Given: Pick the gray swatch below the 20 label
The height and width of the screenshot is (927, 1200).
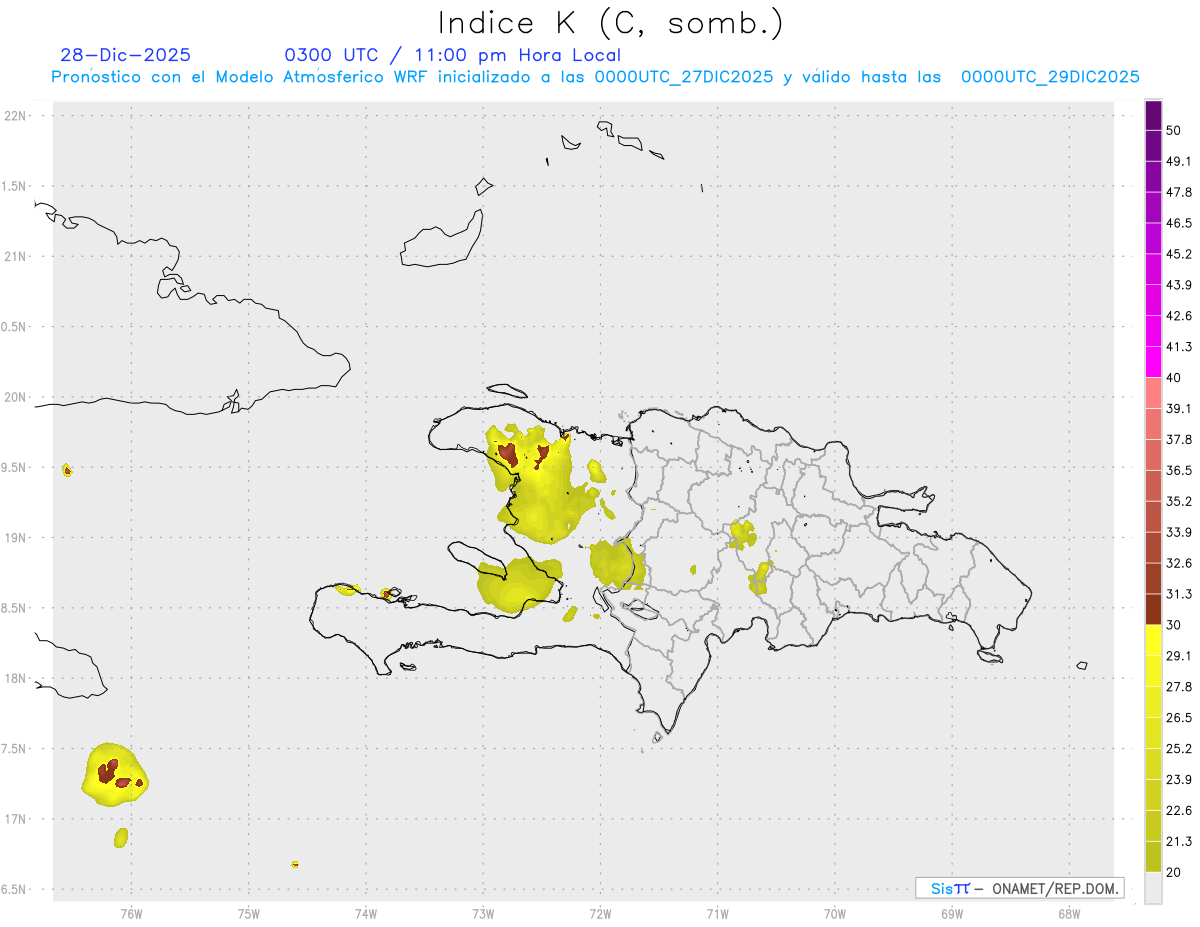Looking at the screenshot, I should point(1153,888).
